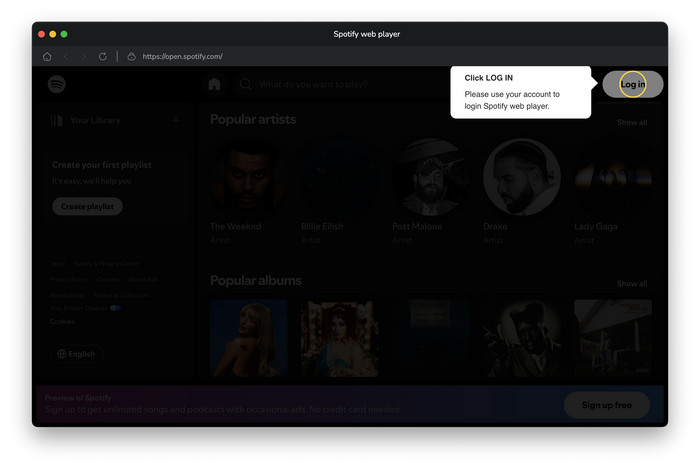Click the site info lock icon beside URL
The height and width of the screenshot is (469, 700).
131,57
